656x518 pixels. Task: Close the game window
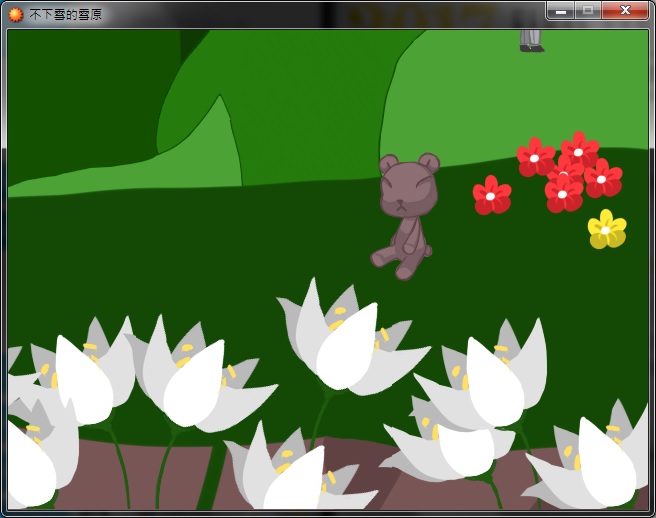(x=625, y=11)
